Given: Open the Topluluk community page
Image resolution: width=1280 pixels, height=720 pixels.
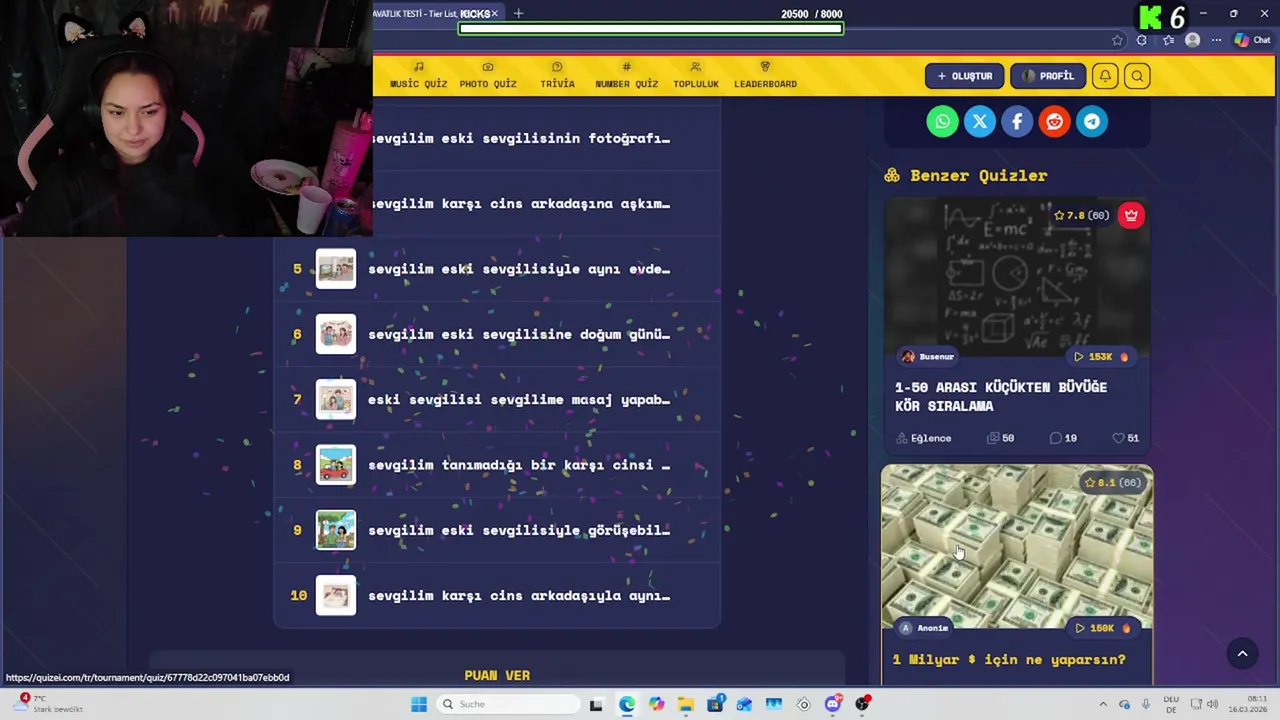Looking at the screenshot, I should 696,76.
